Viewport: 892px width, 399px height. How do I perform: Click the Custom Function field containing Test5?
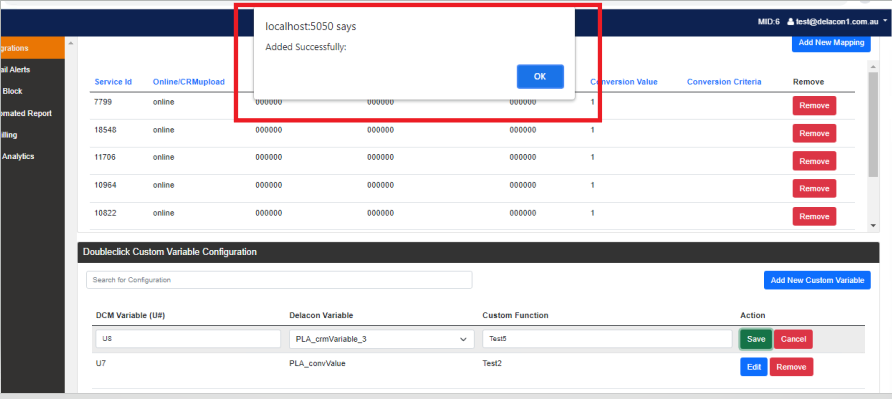[607, 339]
